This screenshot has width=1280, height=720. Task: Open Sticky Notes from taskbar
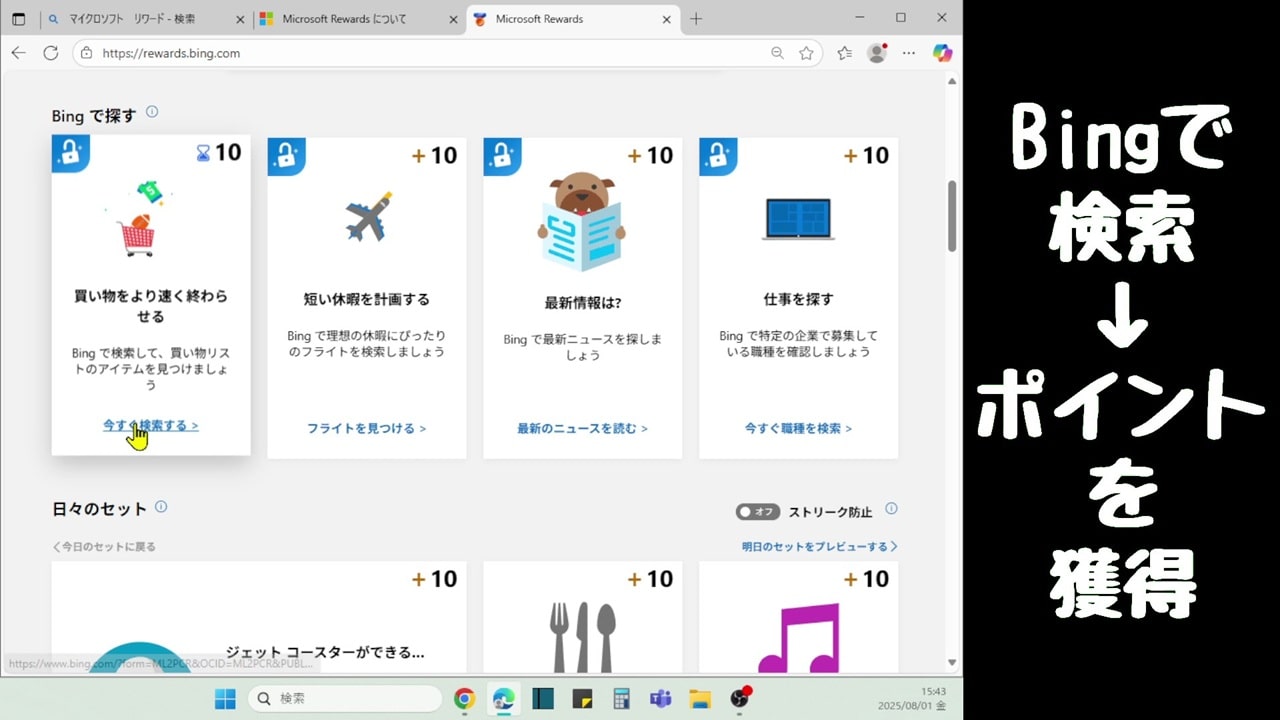(x=582, y=698)
